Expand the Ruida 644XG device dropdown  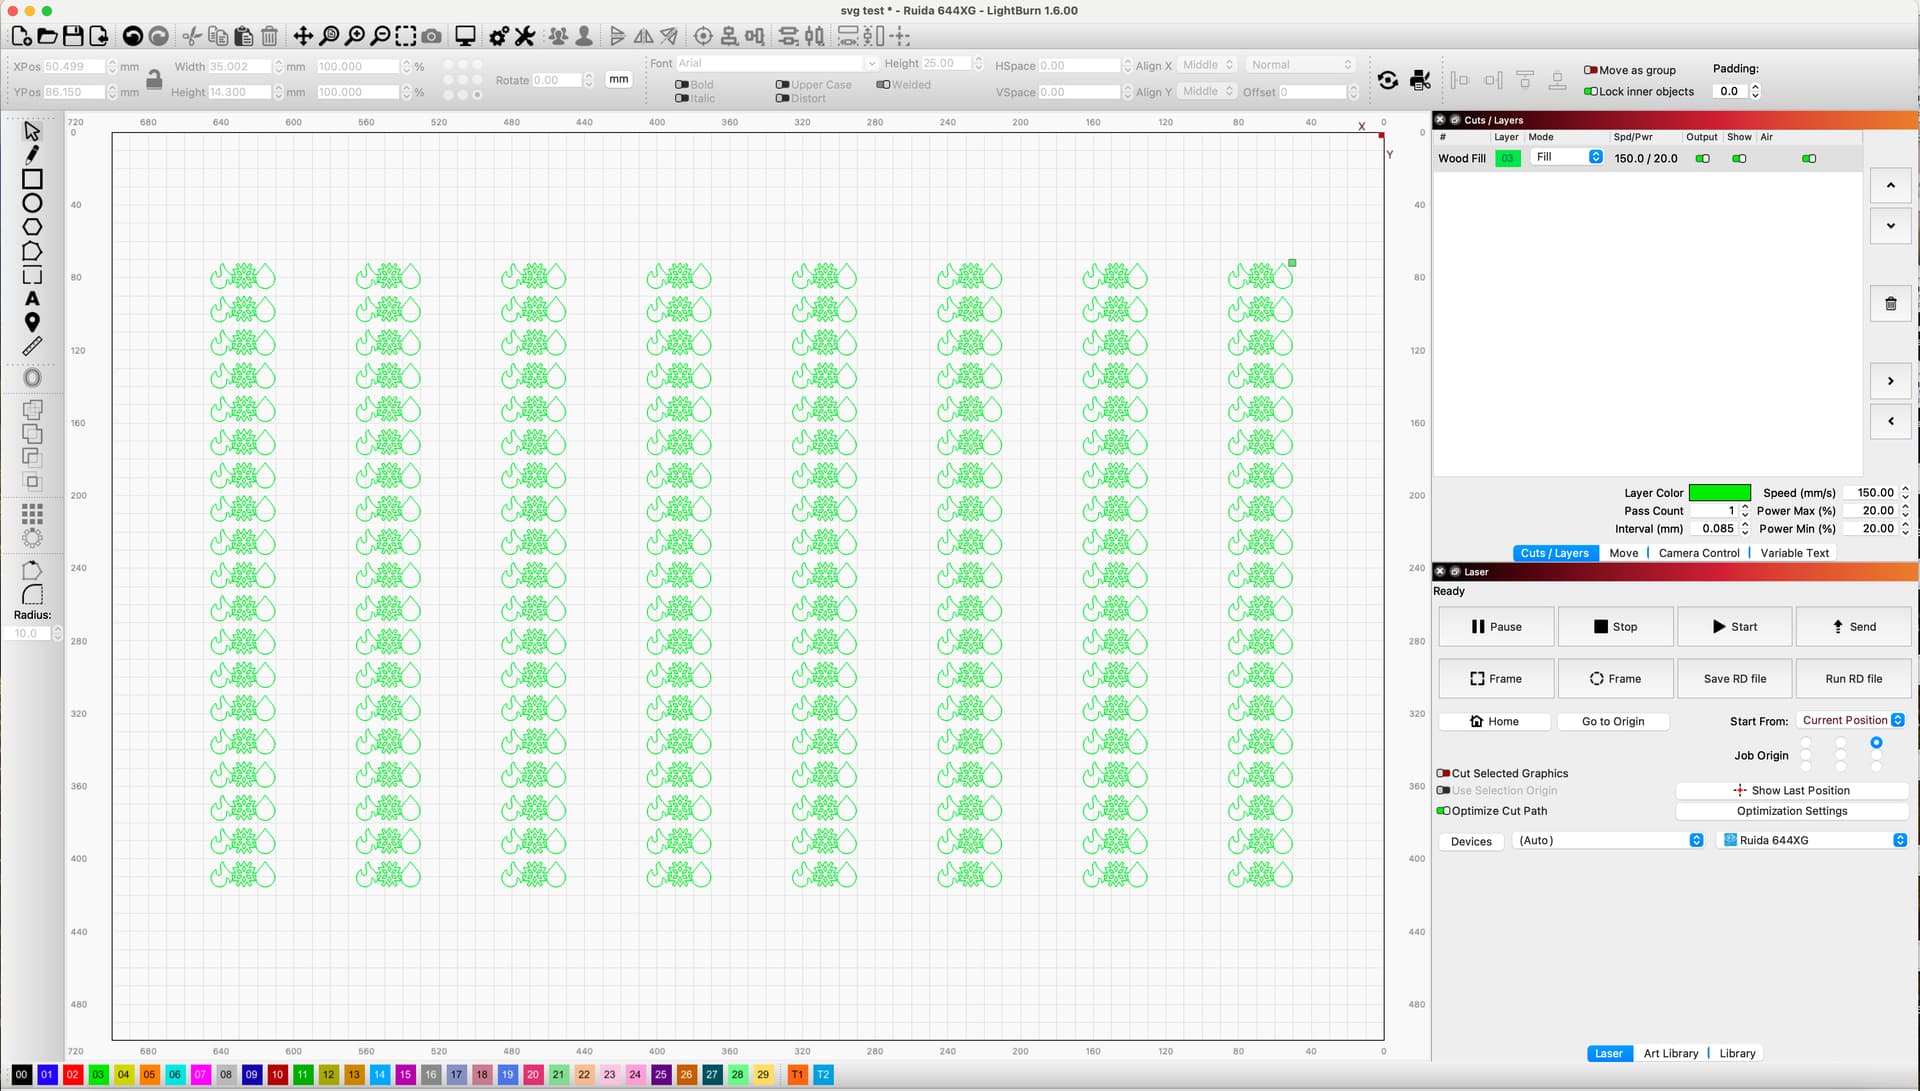pyautogui.click(x=1814, y=840)
